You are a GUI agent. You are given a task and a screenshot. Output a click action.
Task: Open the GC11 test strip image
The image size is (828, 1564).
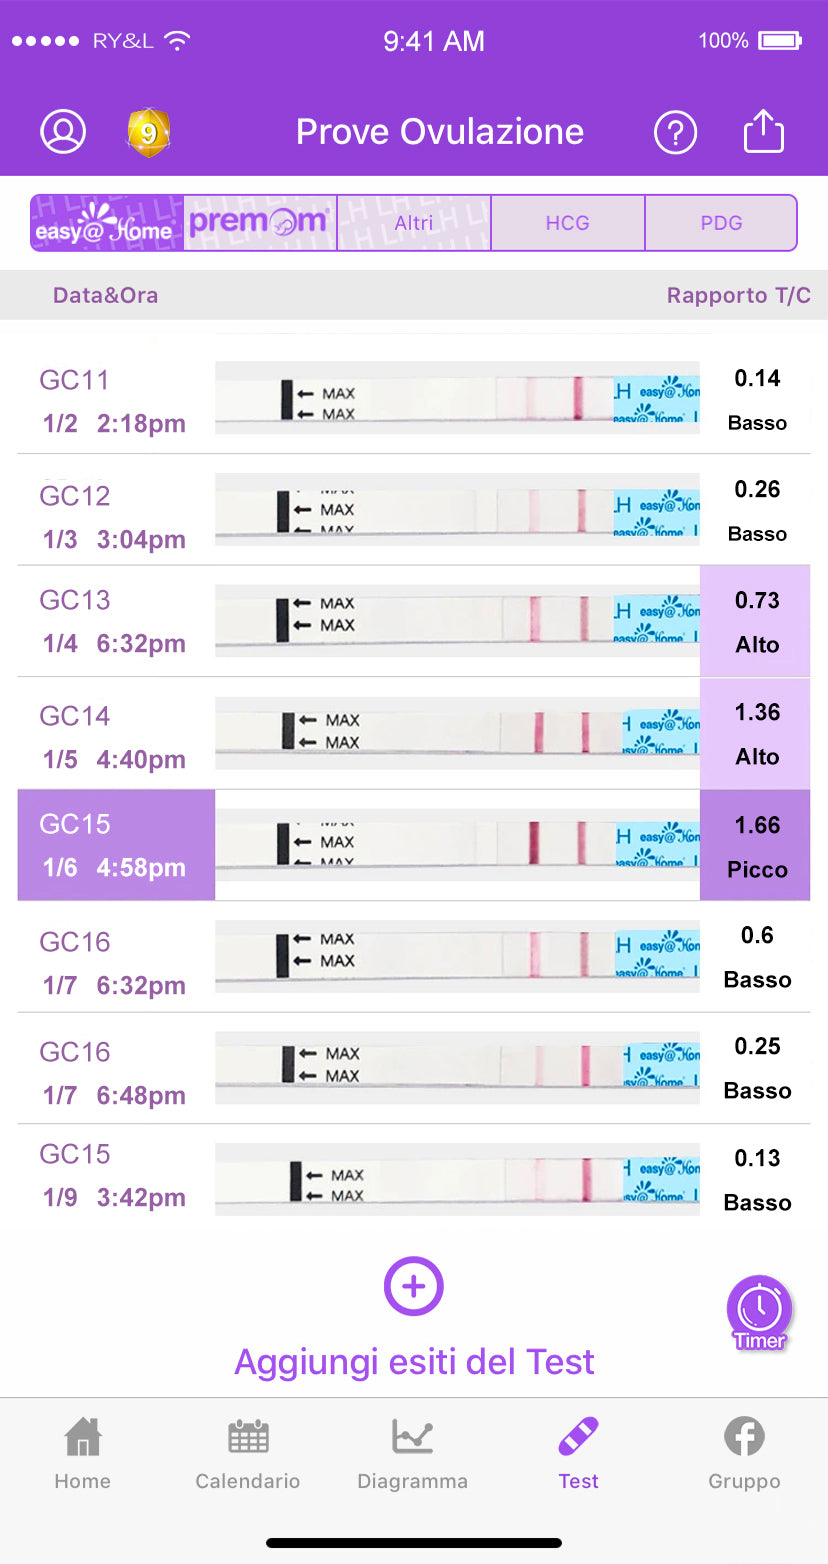pos(457,398)
